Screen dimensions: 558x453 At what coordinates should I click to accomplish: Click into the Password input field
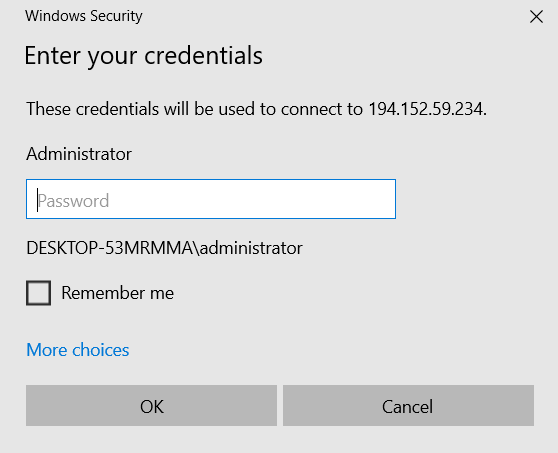point(211,199)
